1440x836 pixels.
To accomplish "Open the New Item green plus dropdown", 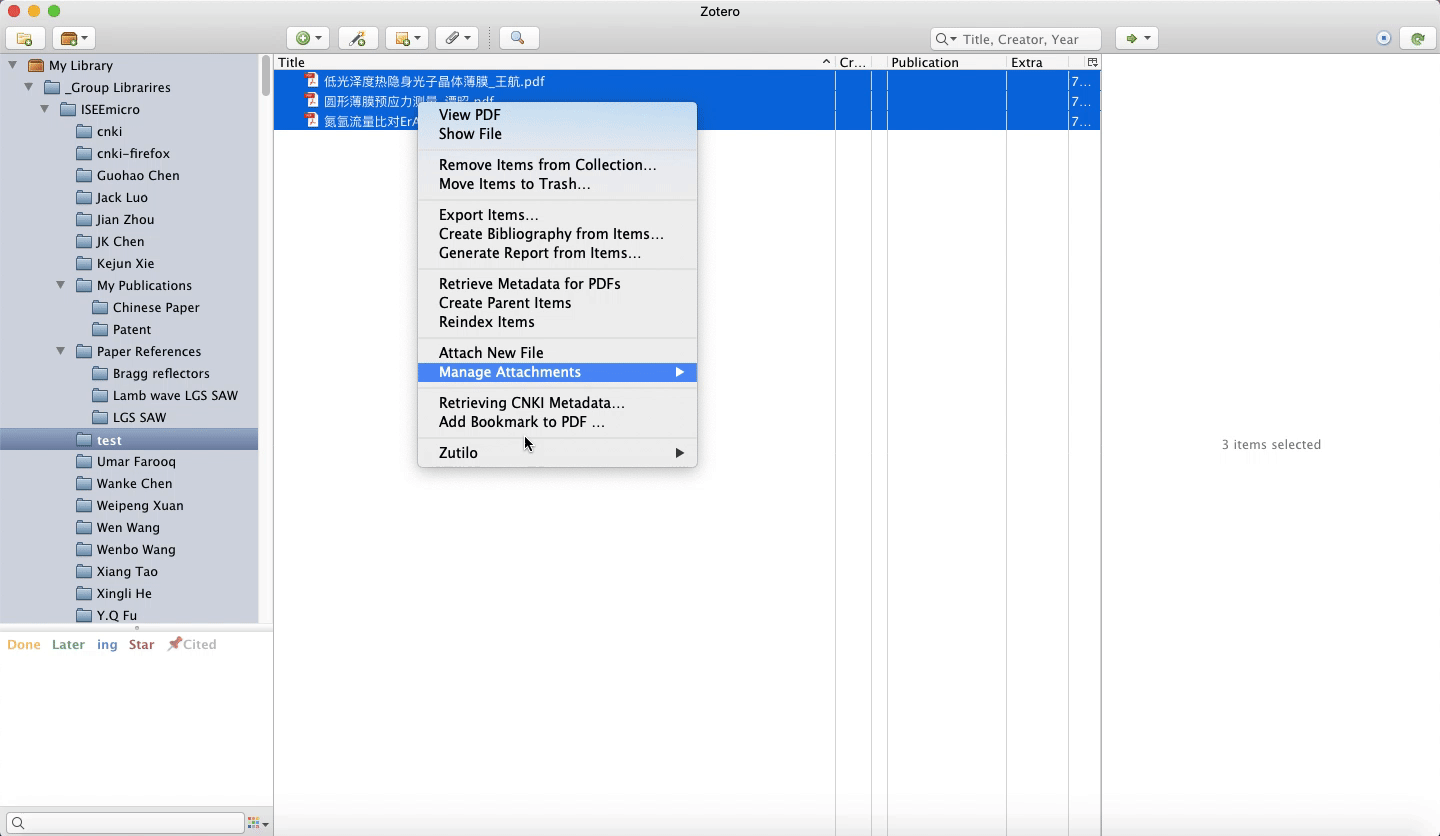I will click(x=307, y=38).
